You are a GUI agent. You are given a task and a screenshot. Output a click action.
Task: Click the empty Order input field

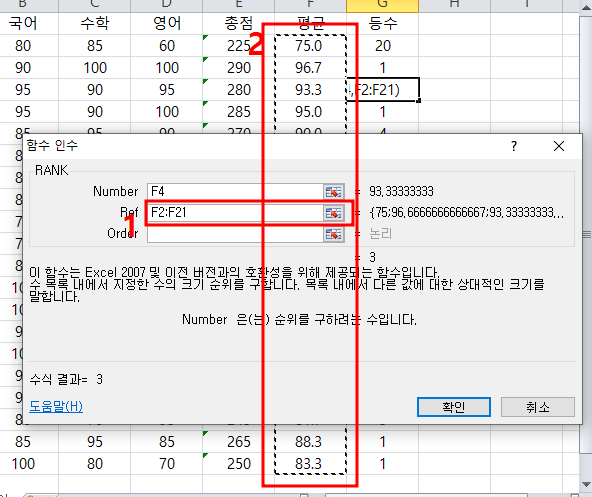point(235,234)
